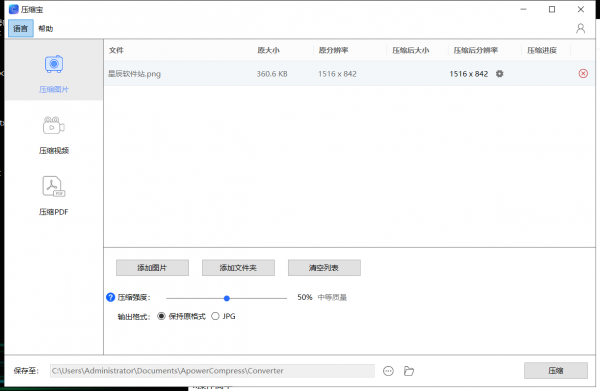Open the output folder icon
Screen dimensions: 600x391
(409, 371)
